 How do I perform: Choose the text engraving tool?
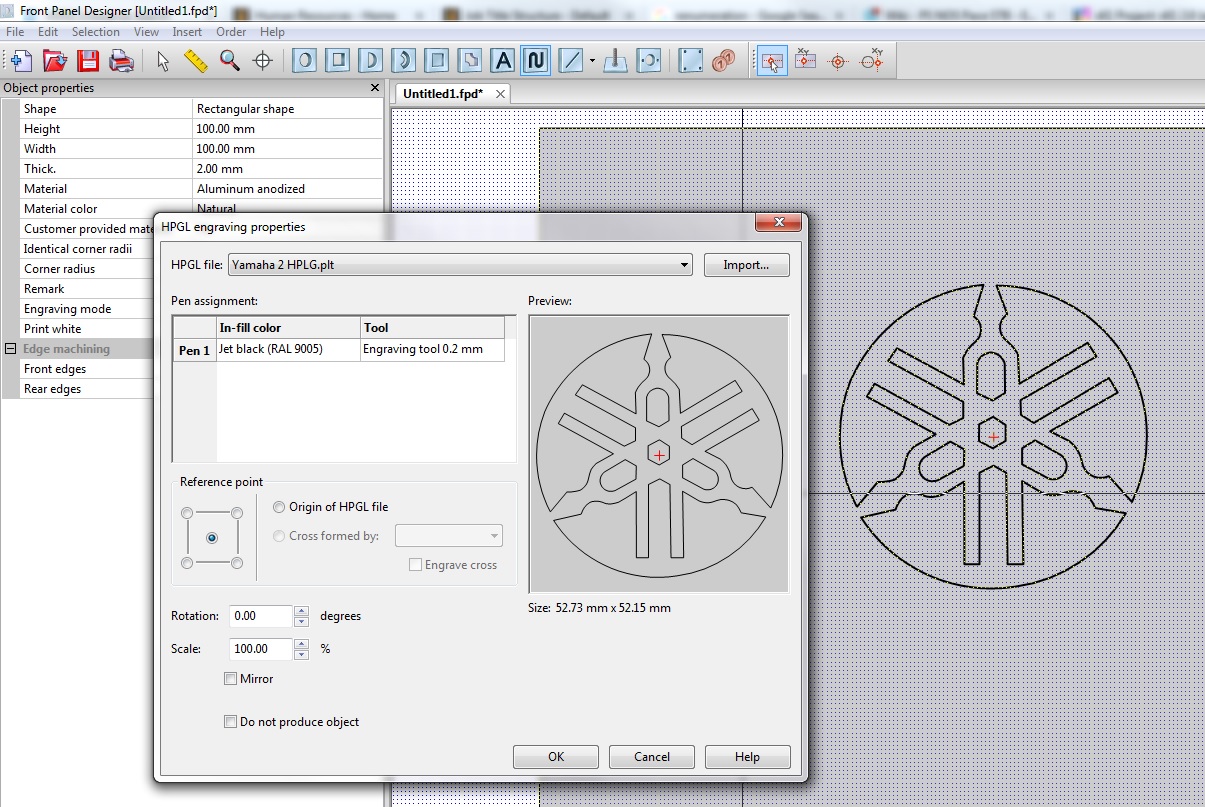pos(503,60)
